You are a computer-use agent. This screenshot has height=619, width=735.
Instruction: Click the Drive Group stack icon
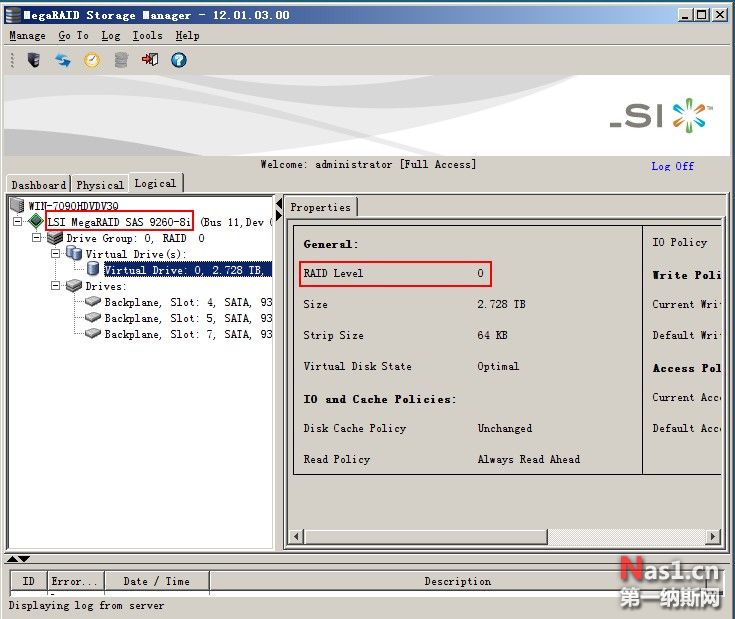pos(55,238)
